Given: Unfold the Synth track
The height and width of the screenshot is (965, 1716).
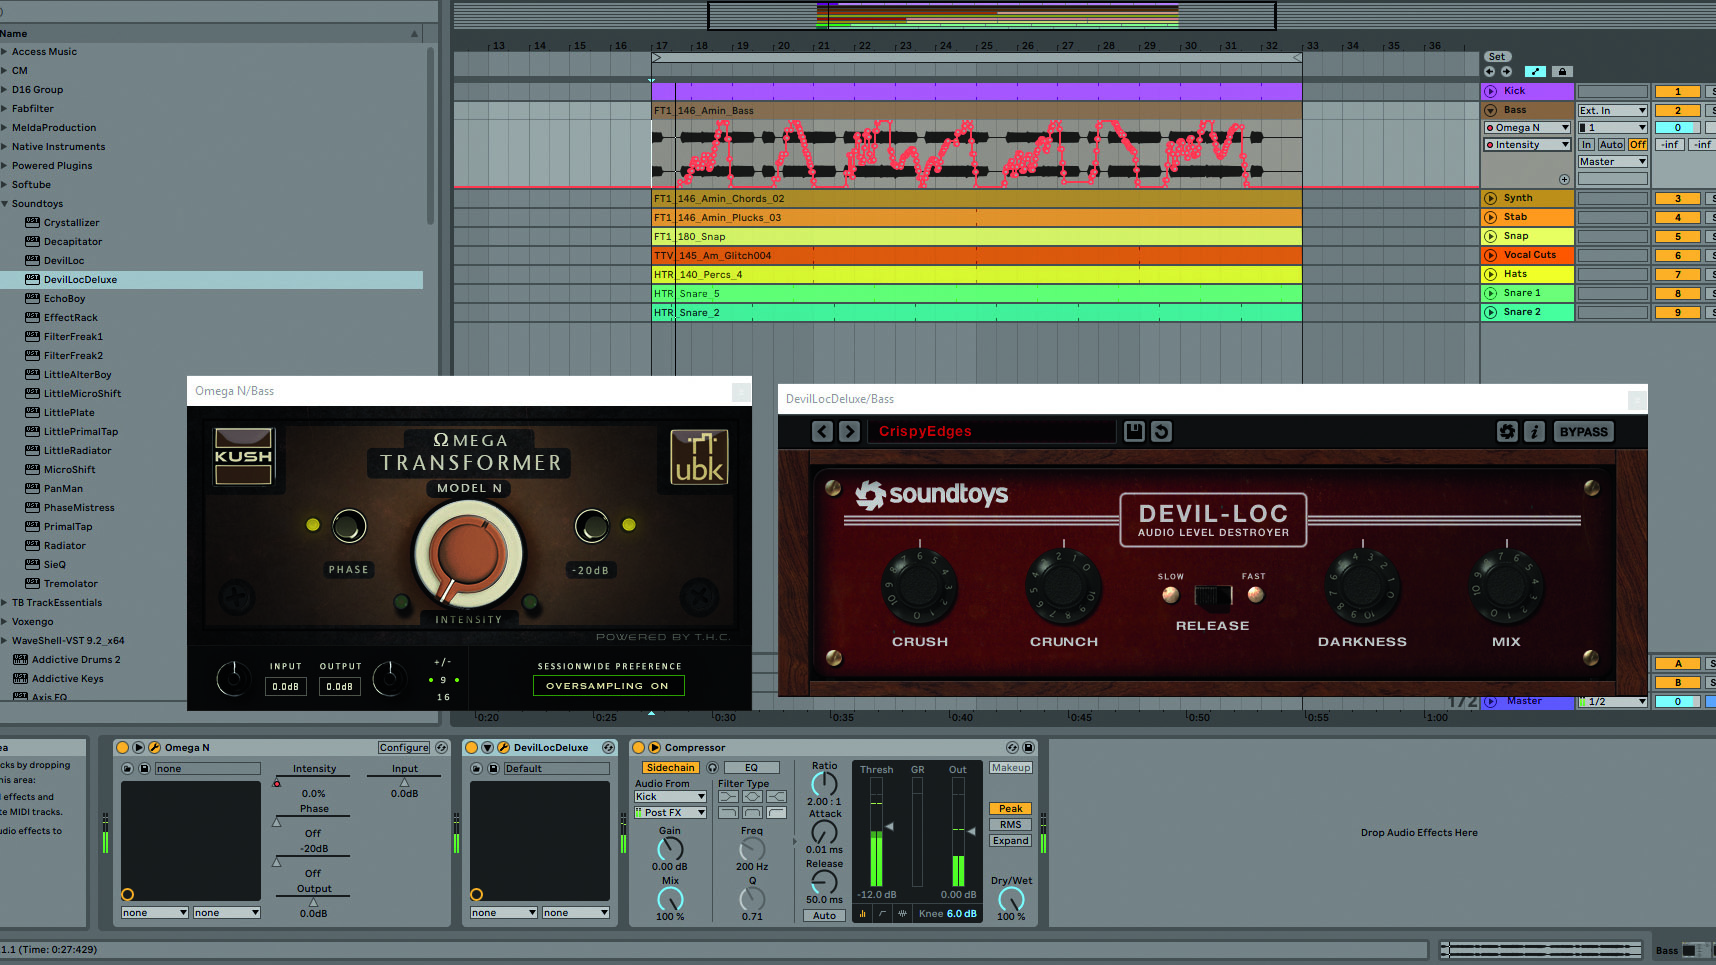Looking at the screenshot, I should pos(1491,198).
